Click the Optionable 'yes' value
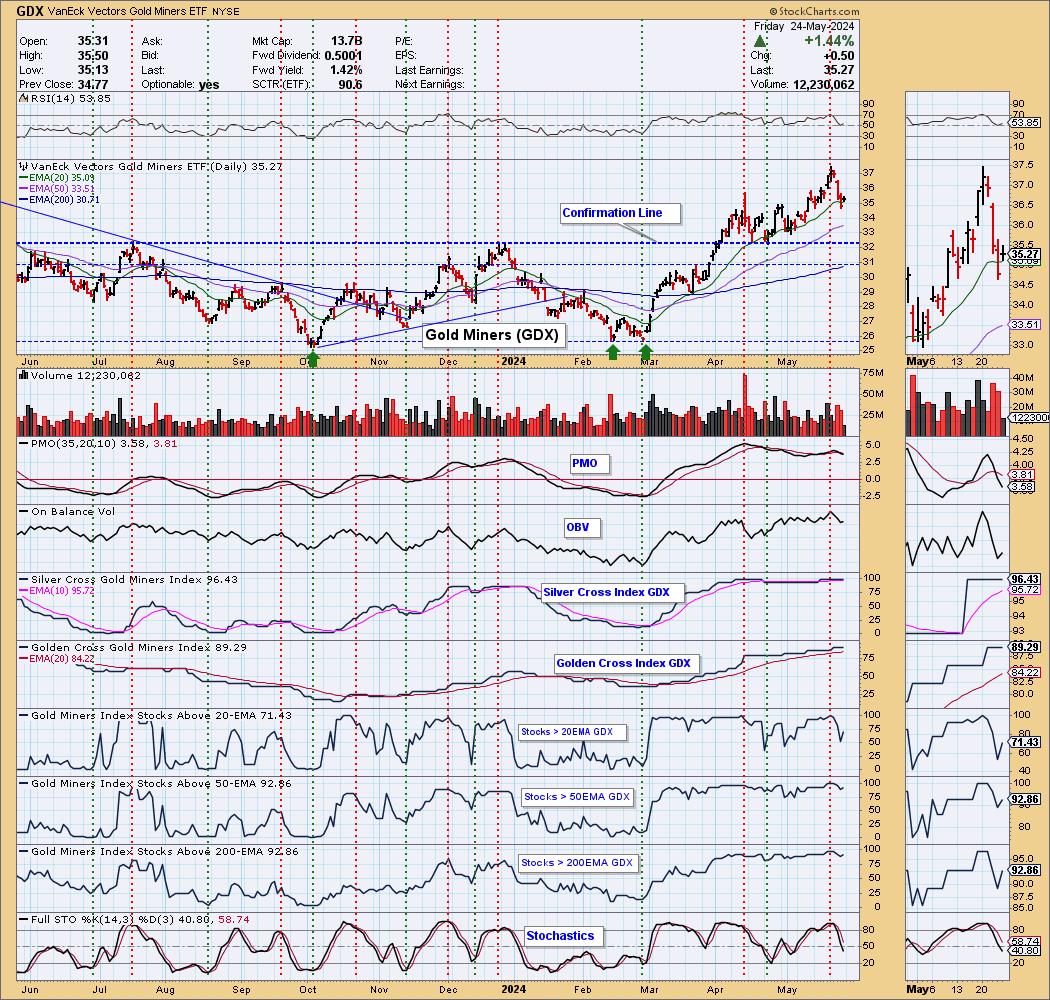 coord(209,84)
